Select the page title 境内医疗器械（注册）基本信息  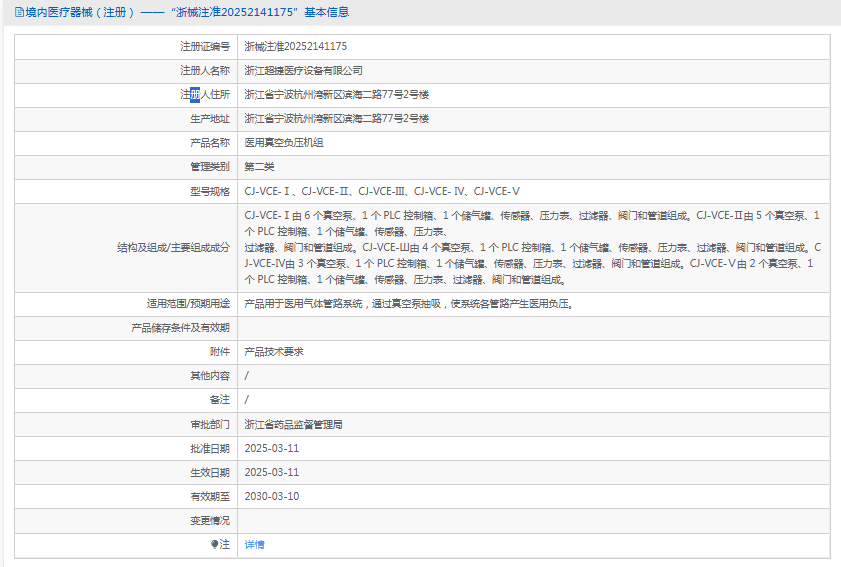[187, 12]
